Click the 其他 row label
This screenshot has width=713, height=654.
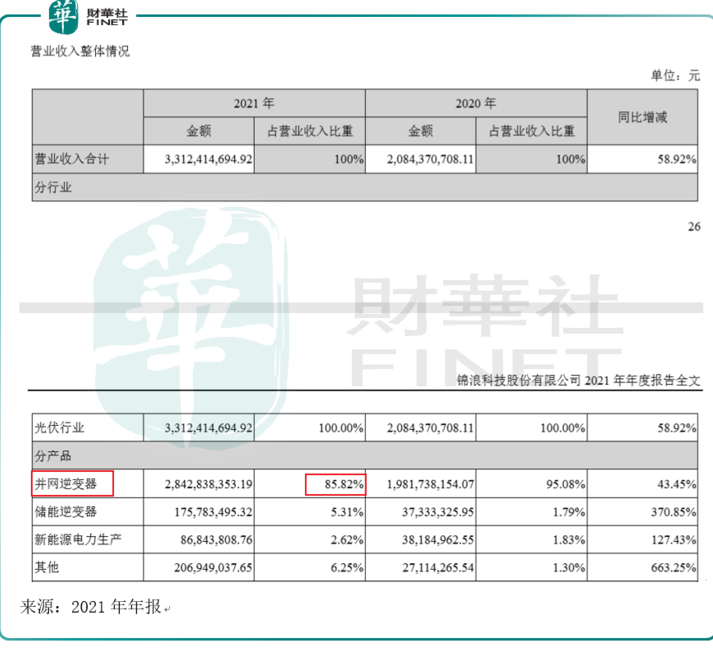click(x=48, y=569)
